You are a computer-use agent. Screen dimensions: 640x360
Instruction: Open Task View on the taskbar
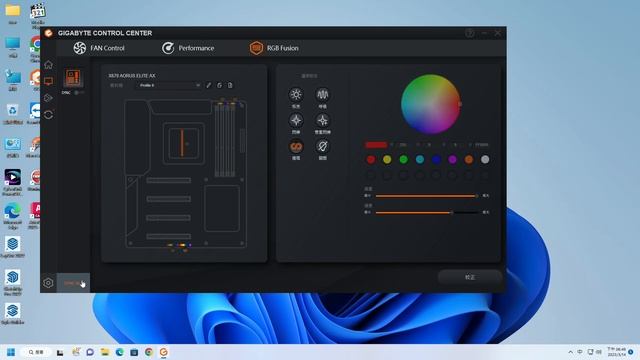pos(60,352)
